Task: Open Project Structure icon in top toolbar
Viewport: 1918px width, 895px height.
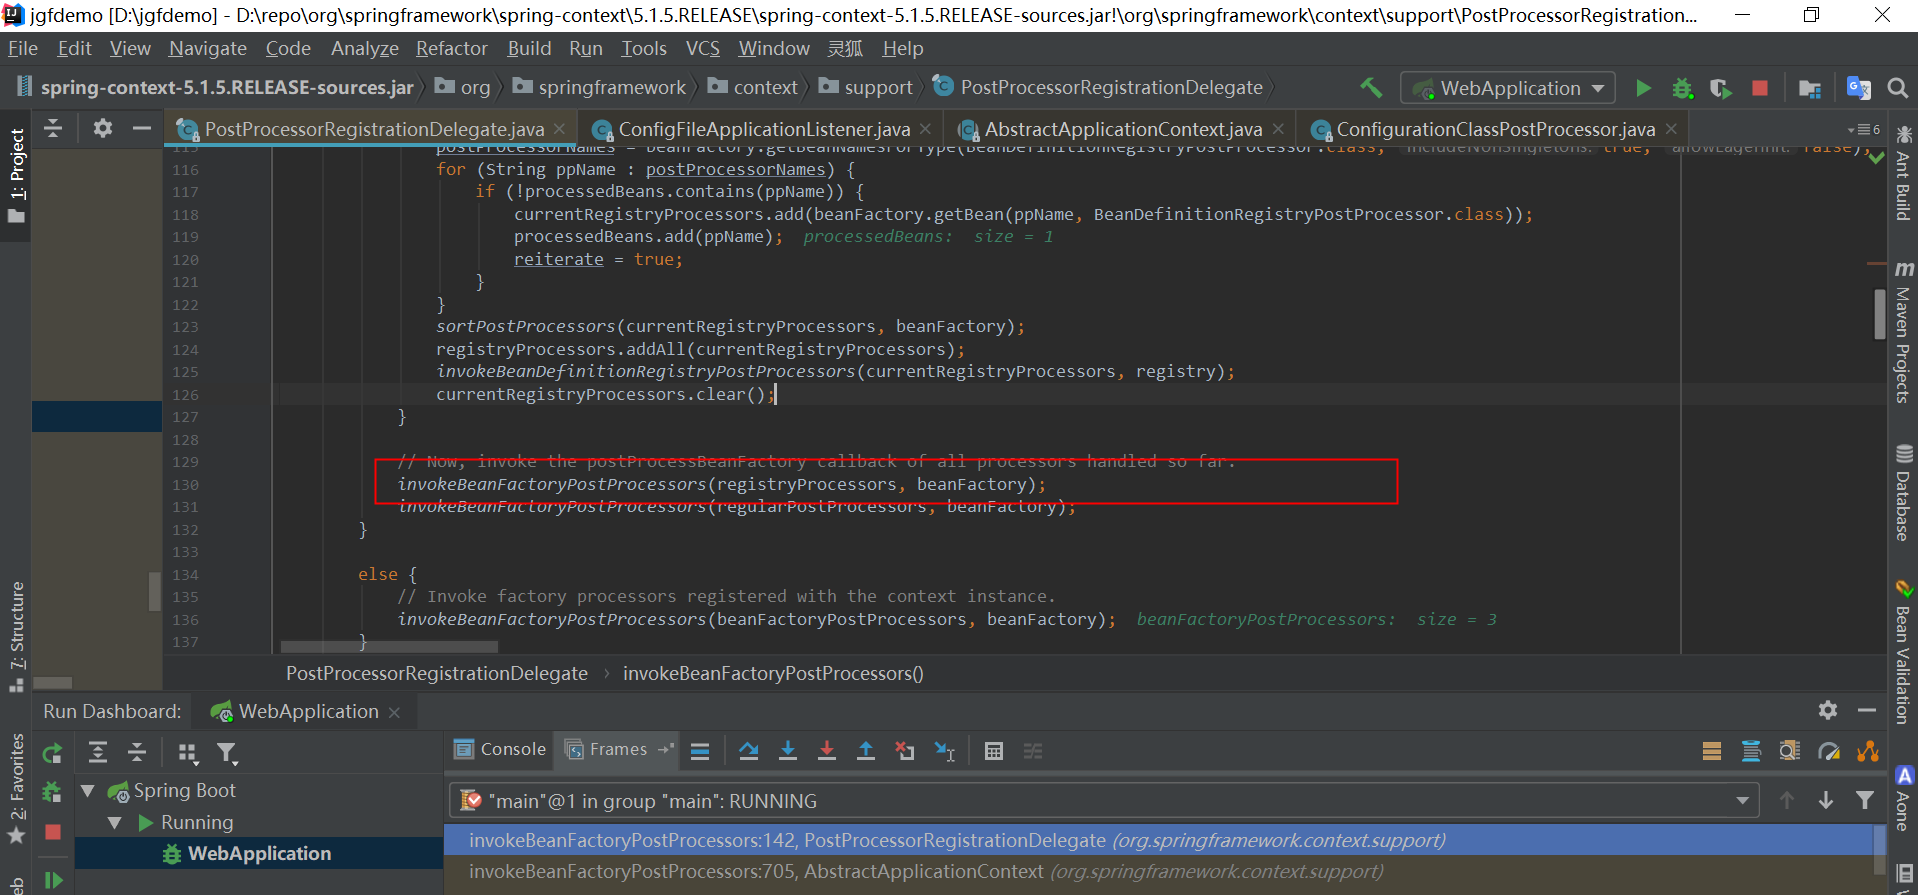Action: pyautogui.click(x=1809, y=88)
